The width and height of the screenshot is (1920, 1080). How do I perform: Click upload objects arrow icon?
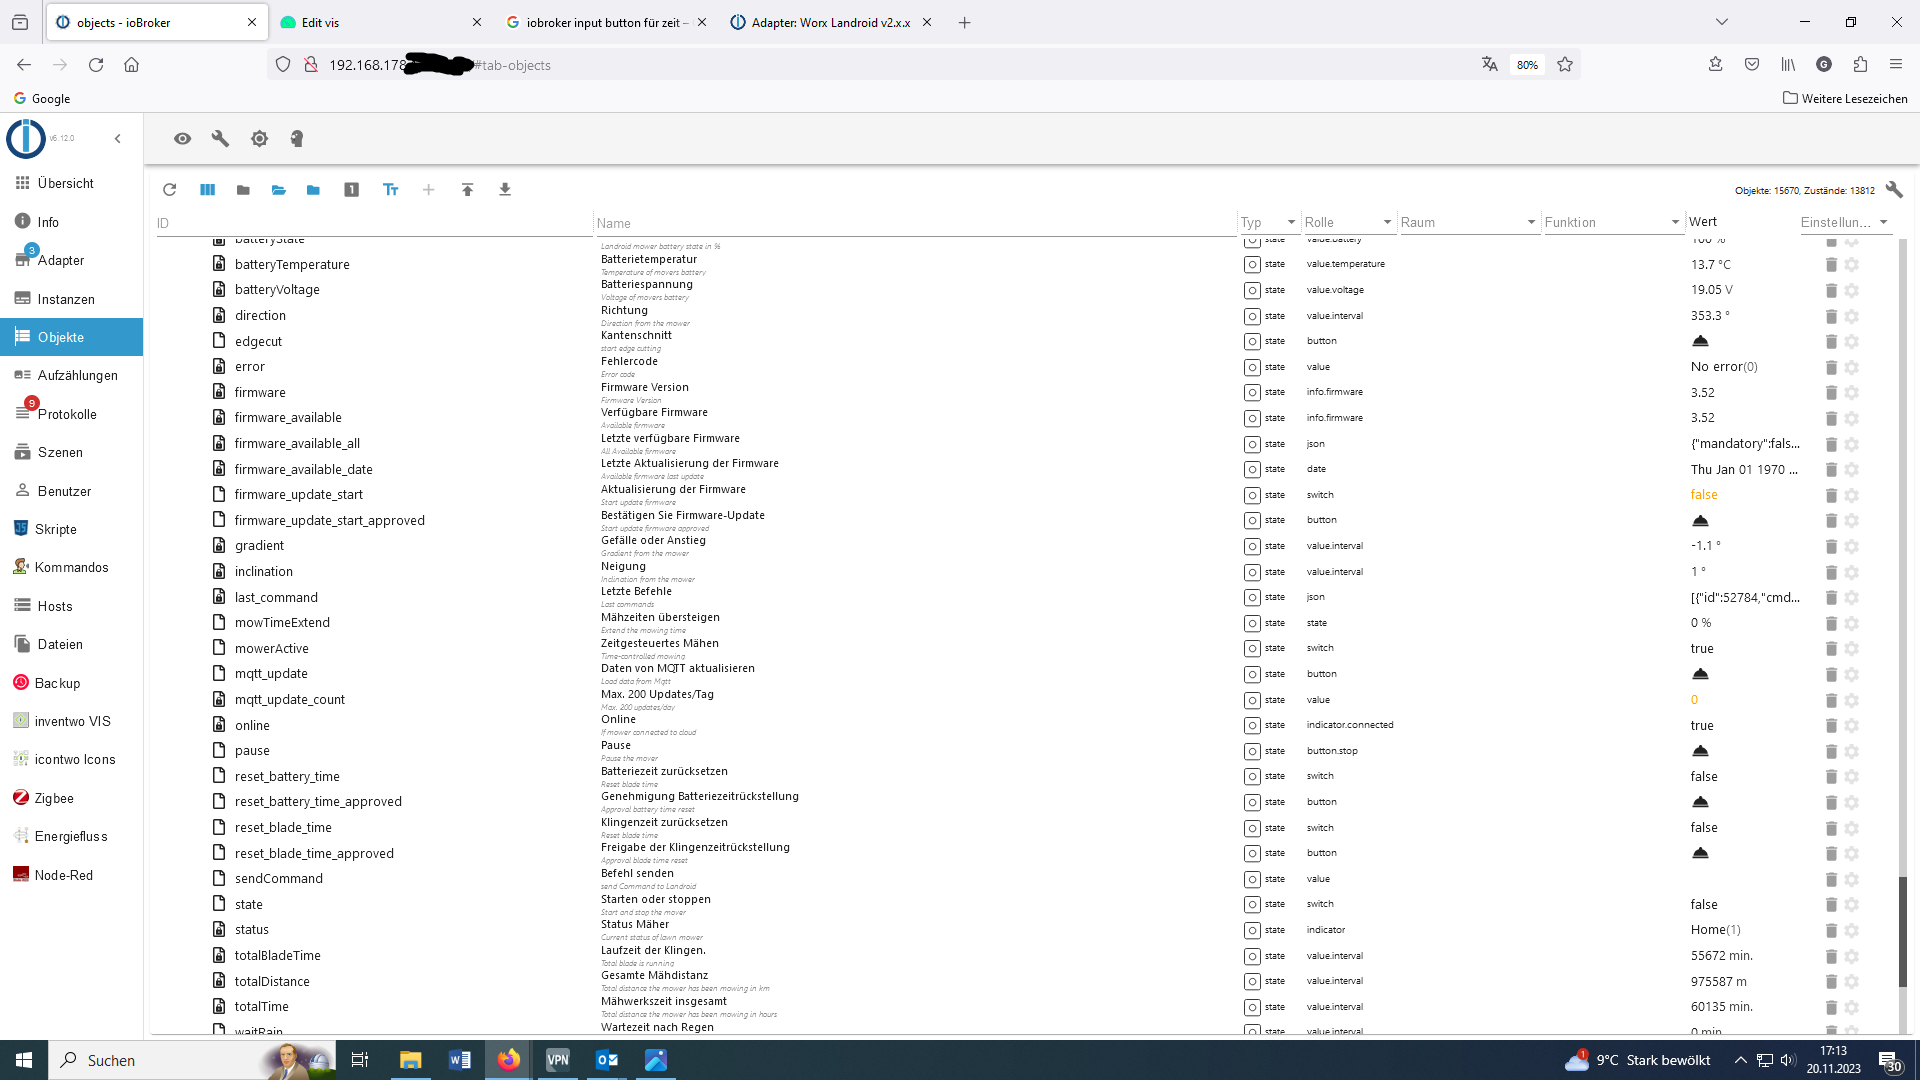pyautogui.click(x=467, y=190)
